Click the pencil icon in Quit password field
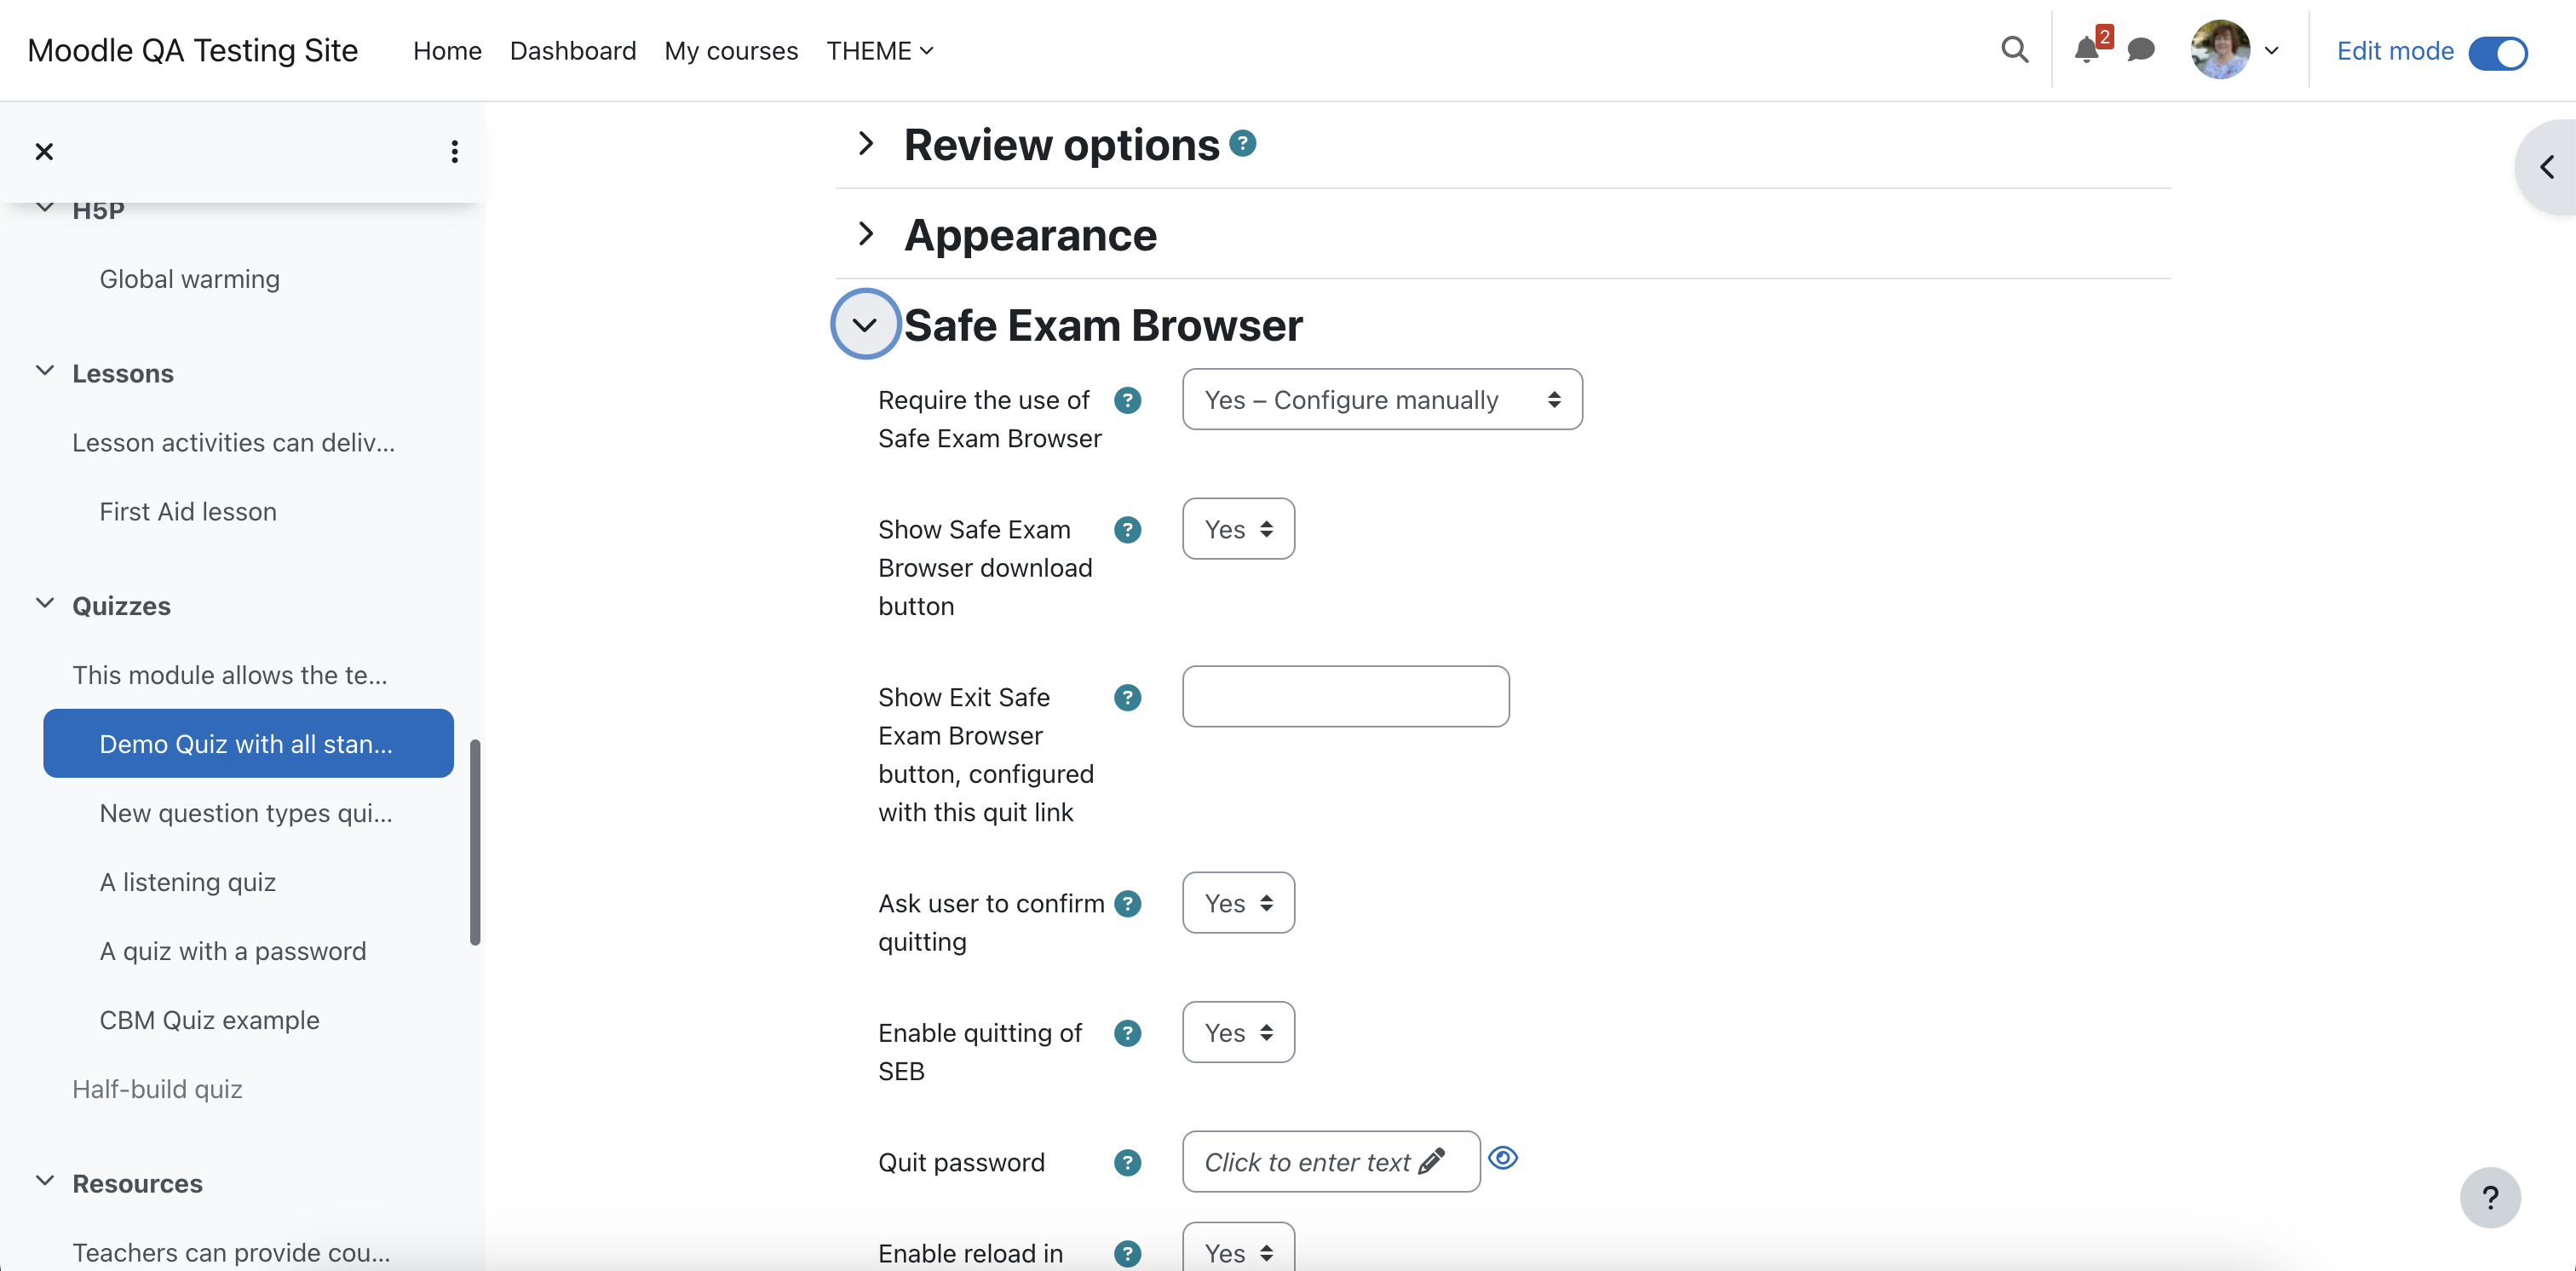The width and height of the screenshot is (2576, 1271). [1431, 1161]
